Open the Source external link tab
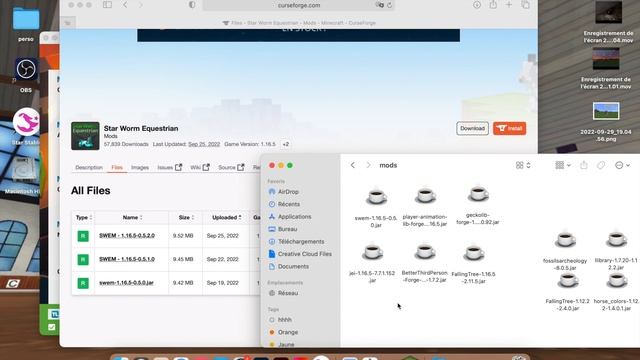Viewport: 640px width, 360px height. click(231, 167)
